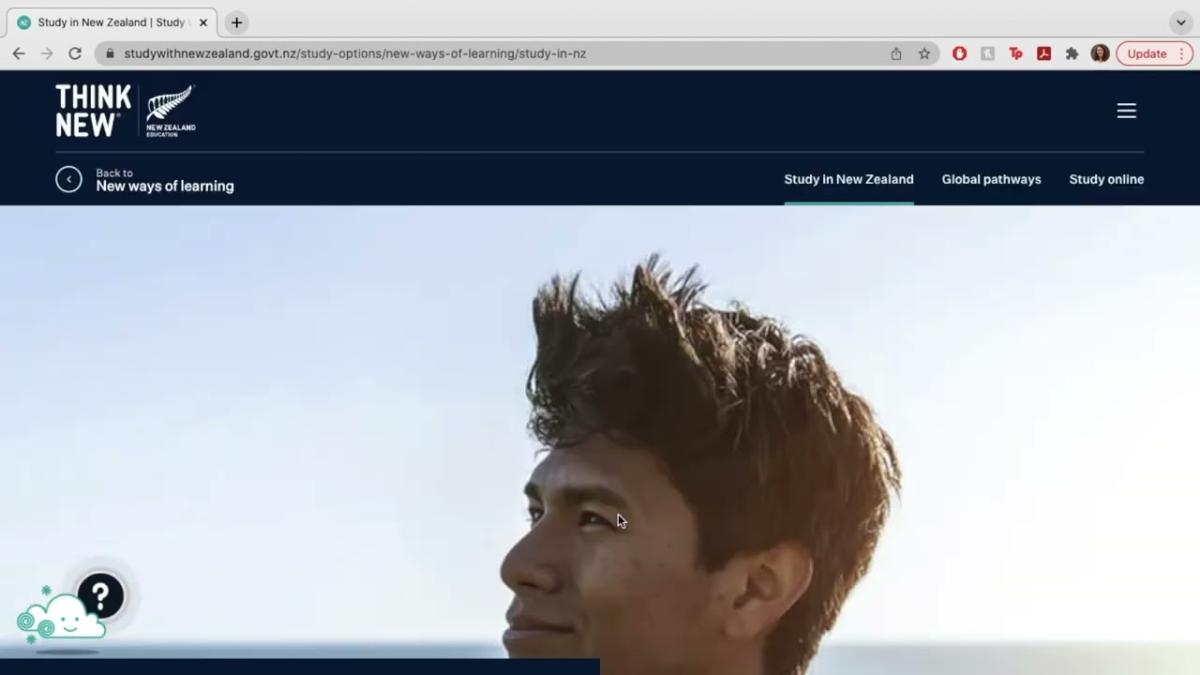Bookmark this page with the star icon

(x=924, y=54)
